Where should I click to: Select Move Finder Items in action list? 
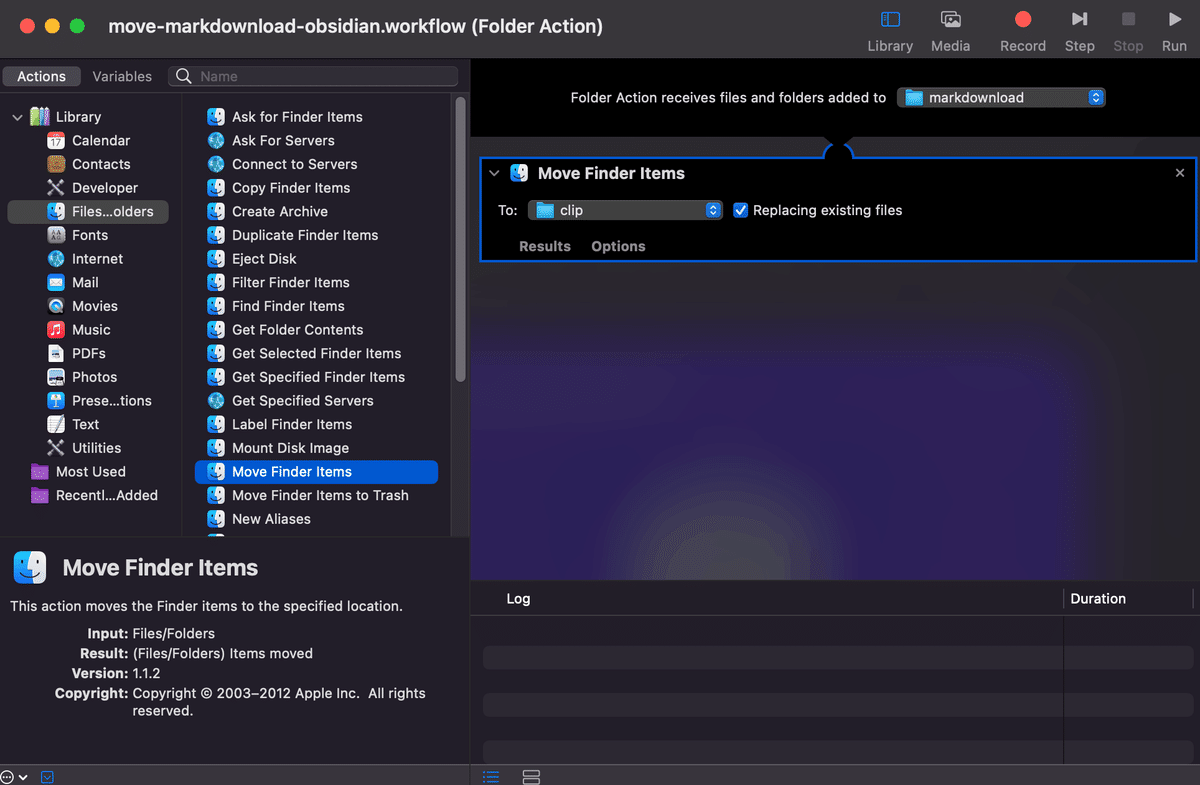[x=316, y=472]
